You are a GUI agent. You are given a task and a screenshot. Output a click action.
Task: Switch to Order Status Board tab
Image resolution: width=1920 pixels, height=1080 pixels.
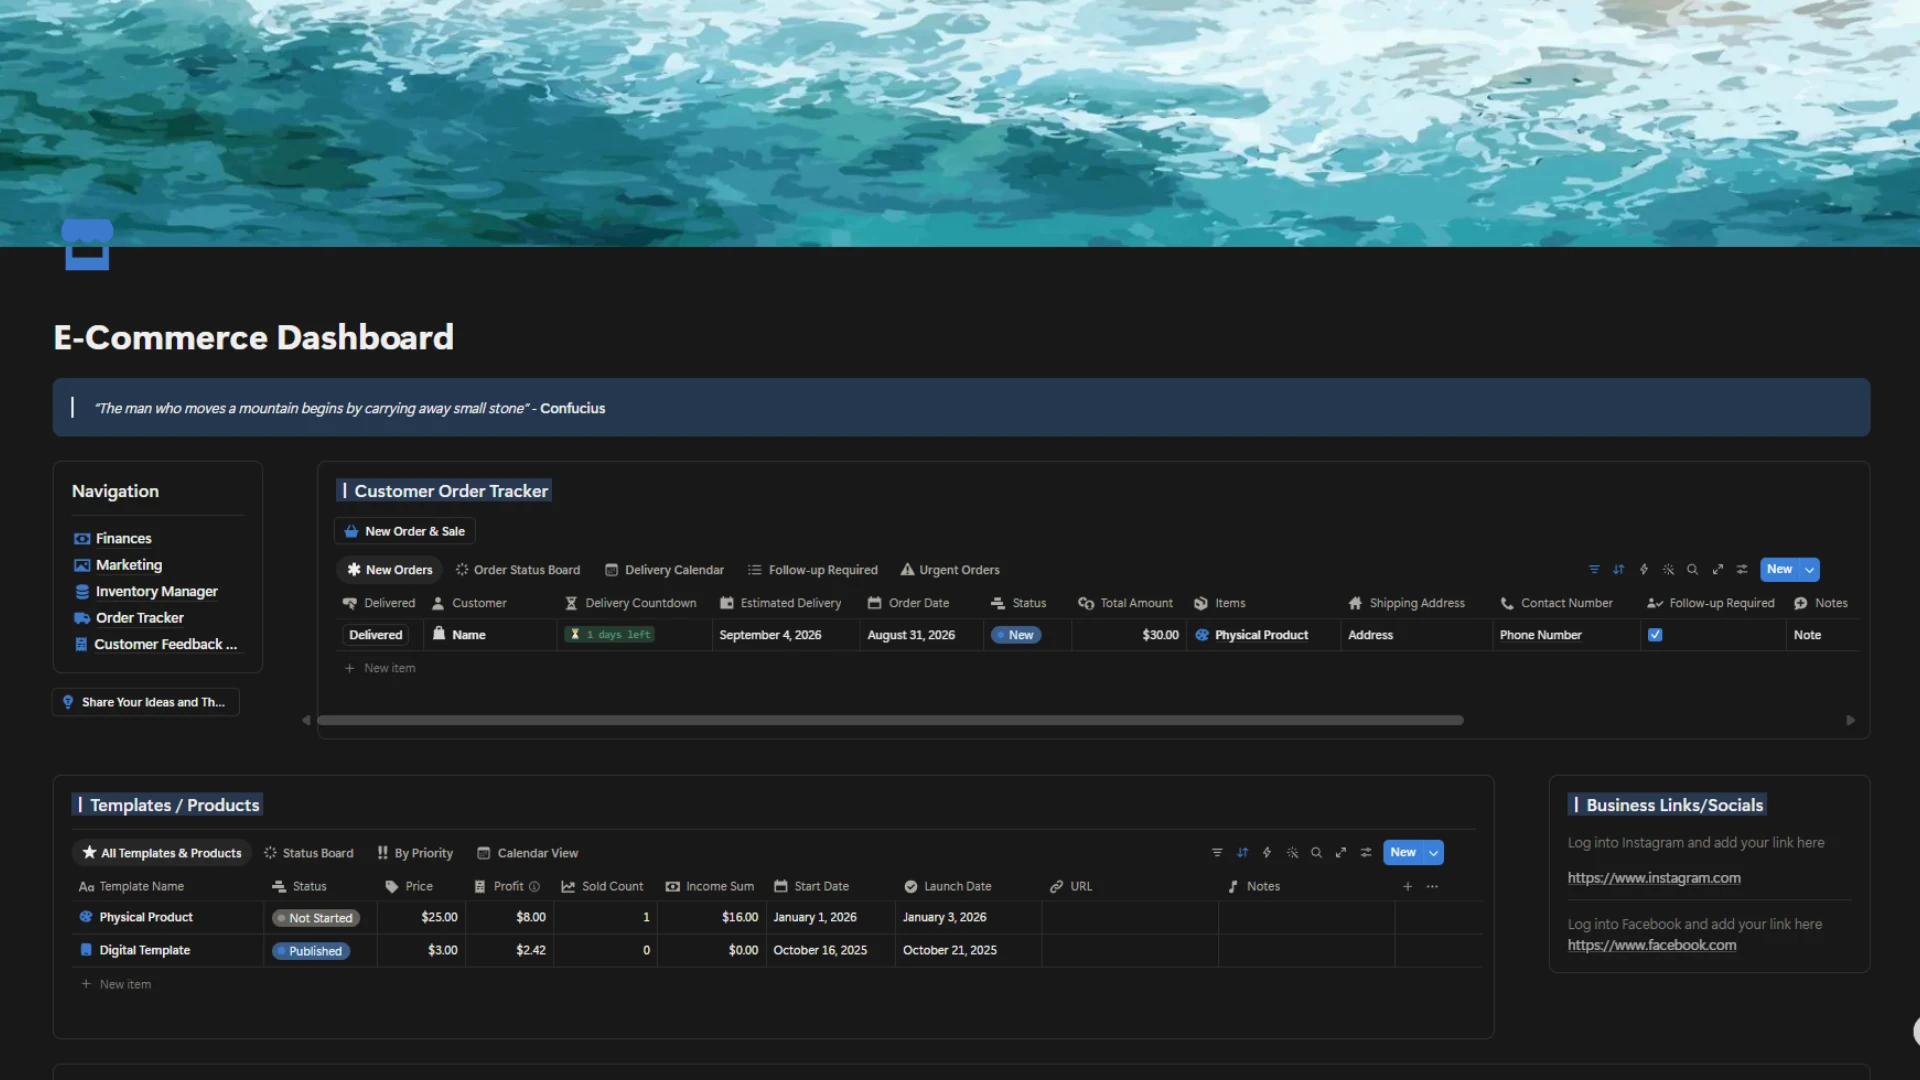517,569
